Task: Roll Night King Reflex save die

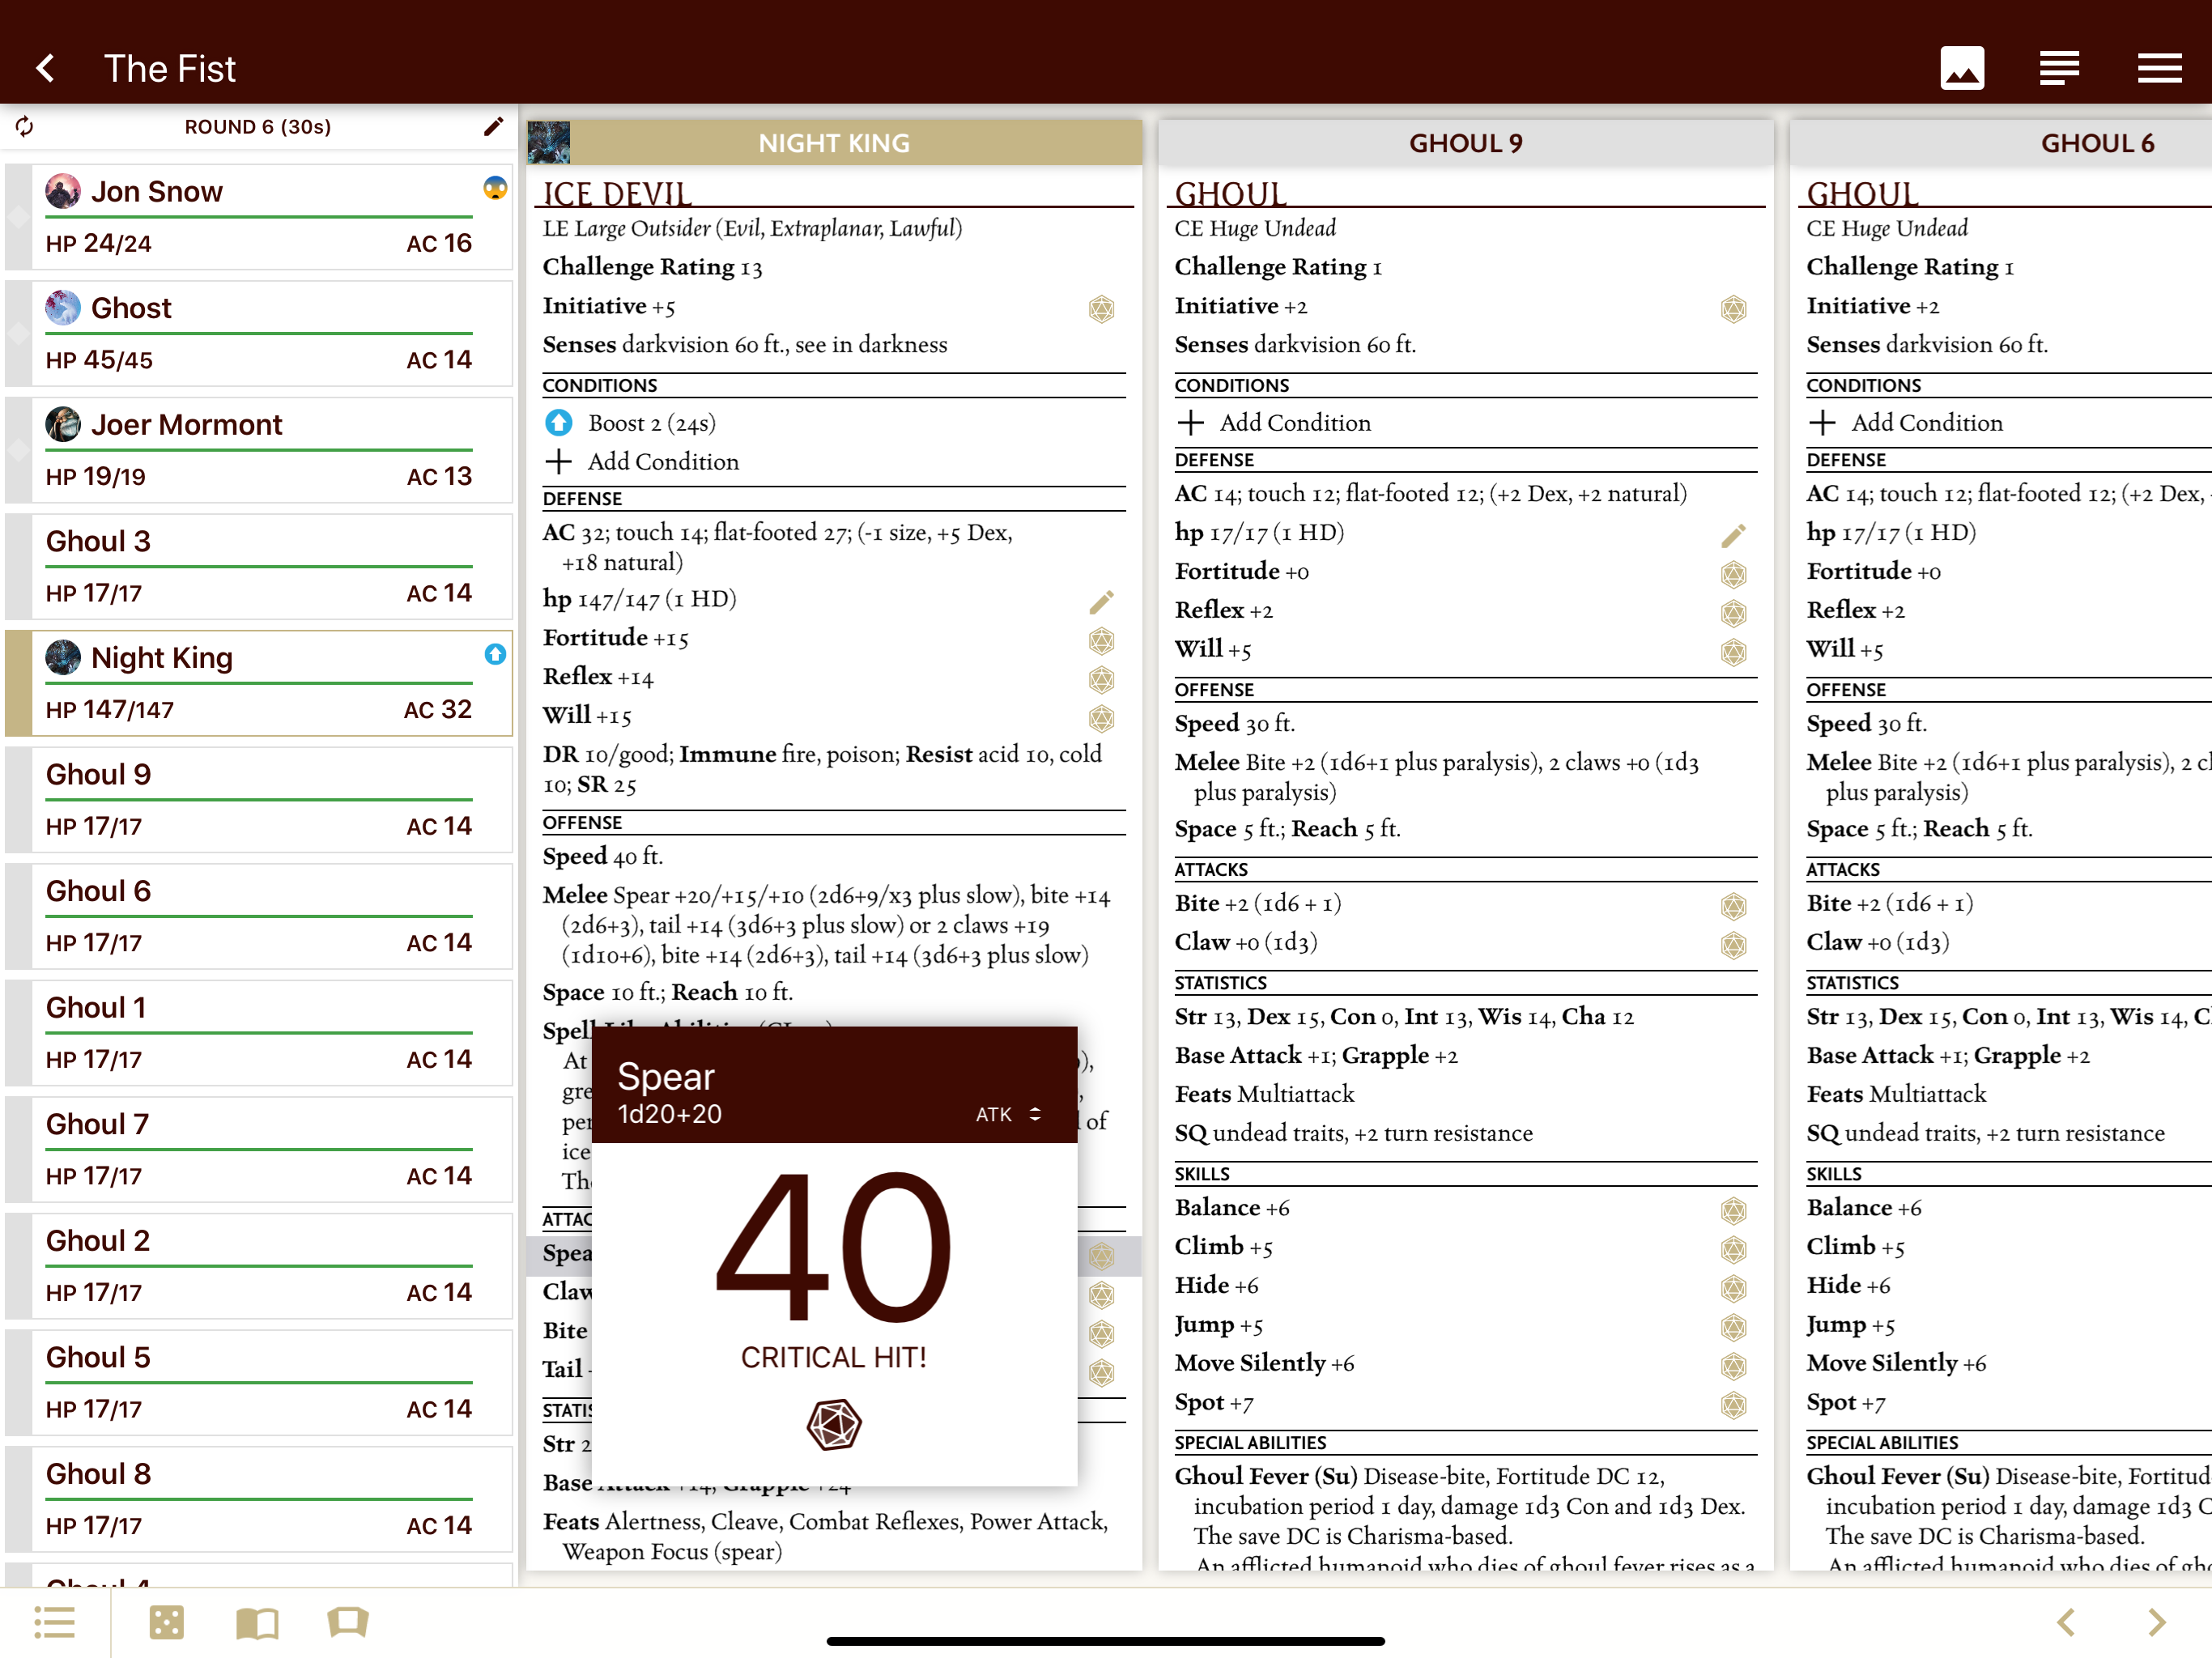Action: point(1101,679)
